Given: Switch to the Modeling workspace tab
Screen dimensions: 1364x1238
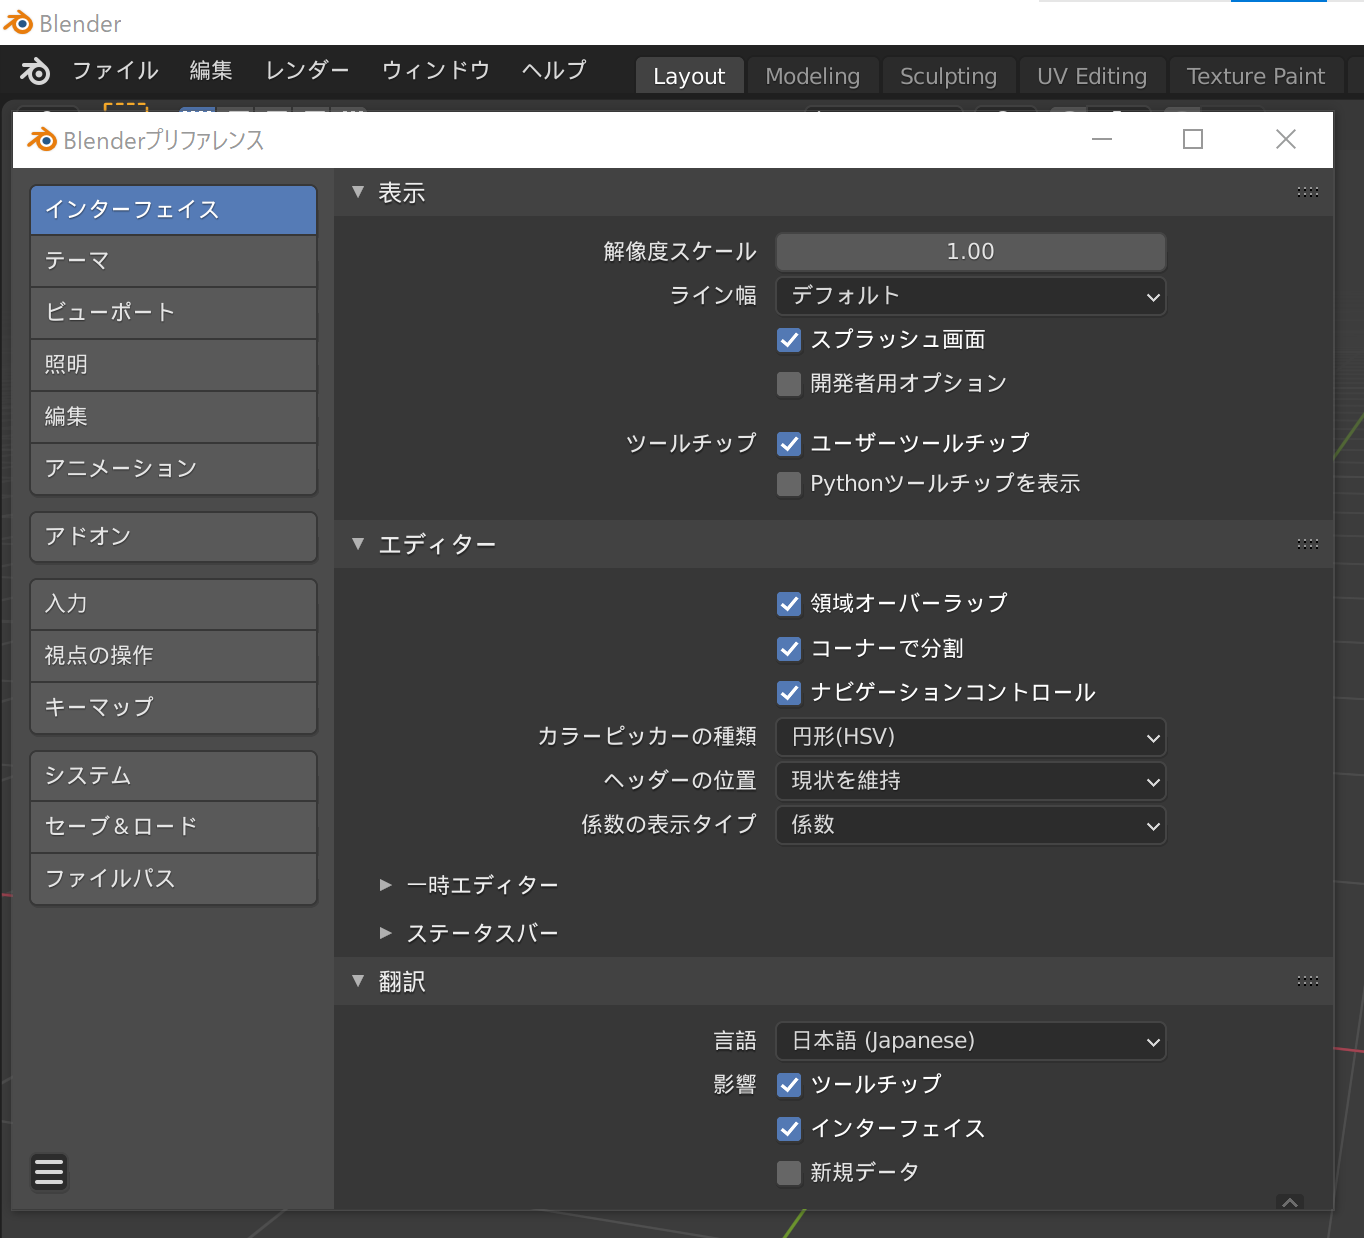Looking at the screenshot, I should pyautogui.click(x=813, y=76).
